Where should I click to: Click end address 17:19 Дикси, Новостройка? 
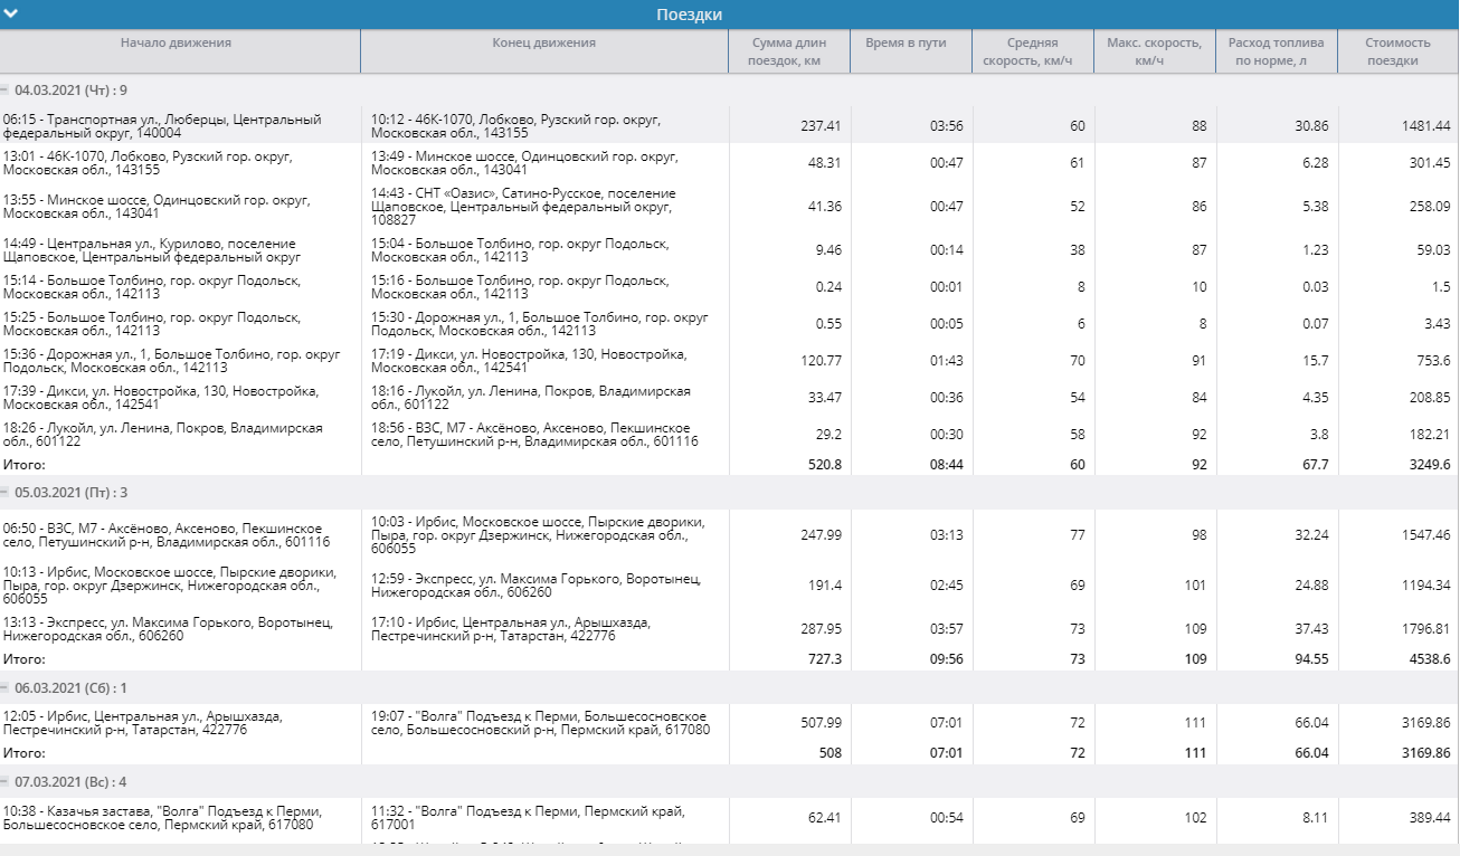tap(530, 361)
